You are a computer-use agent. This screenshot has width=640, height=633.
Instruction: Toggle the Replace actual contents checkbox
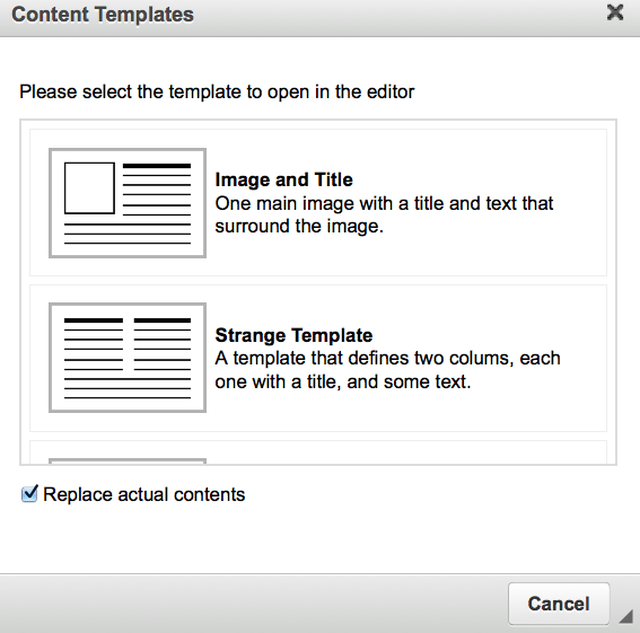tap(30, 493)
